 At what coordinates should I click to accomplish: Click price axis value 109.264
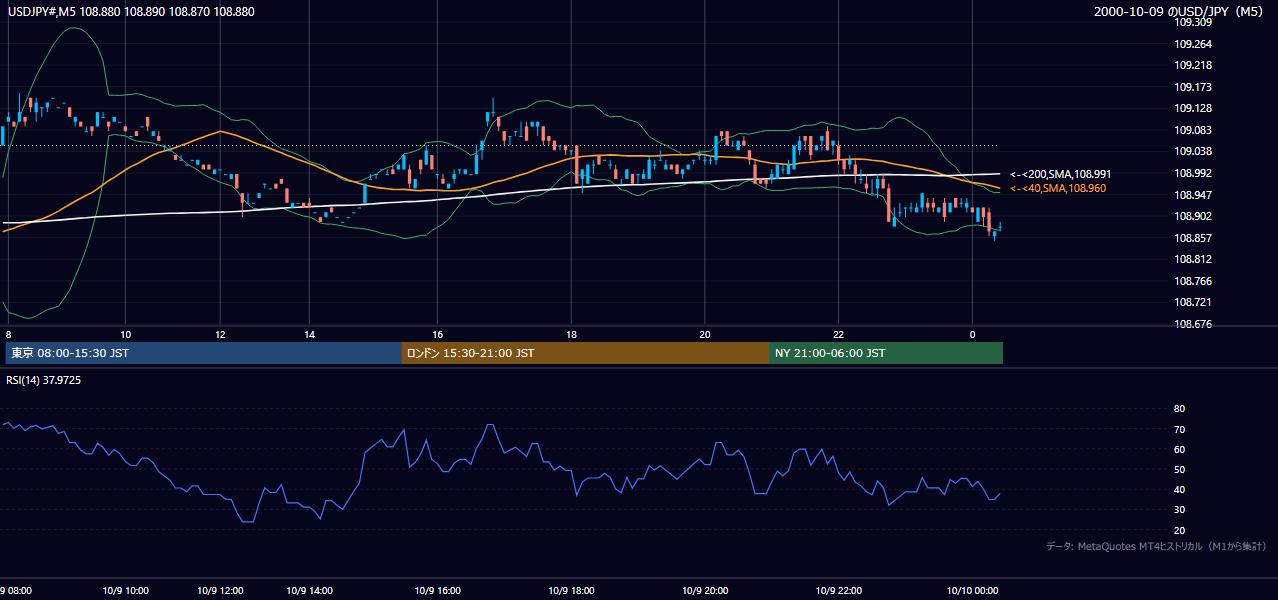1193,44
